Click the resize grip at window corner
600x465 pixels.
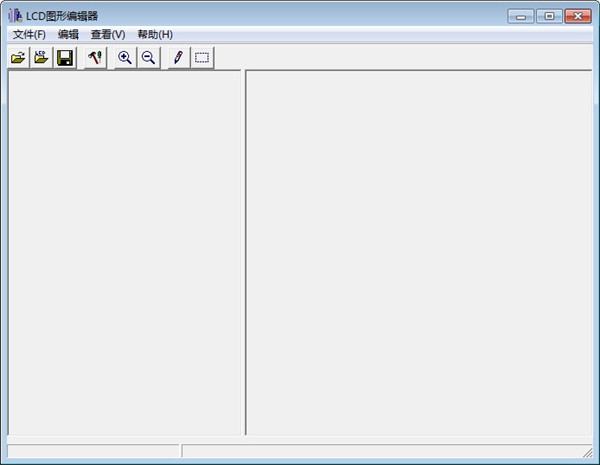(x=587, y=453)
